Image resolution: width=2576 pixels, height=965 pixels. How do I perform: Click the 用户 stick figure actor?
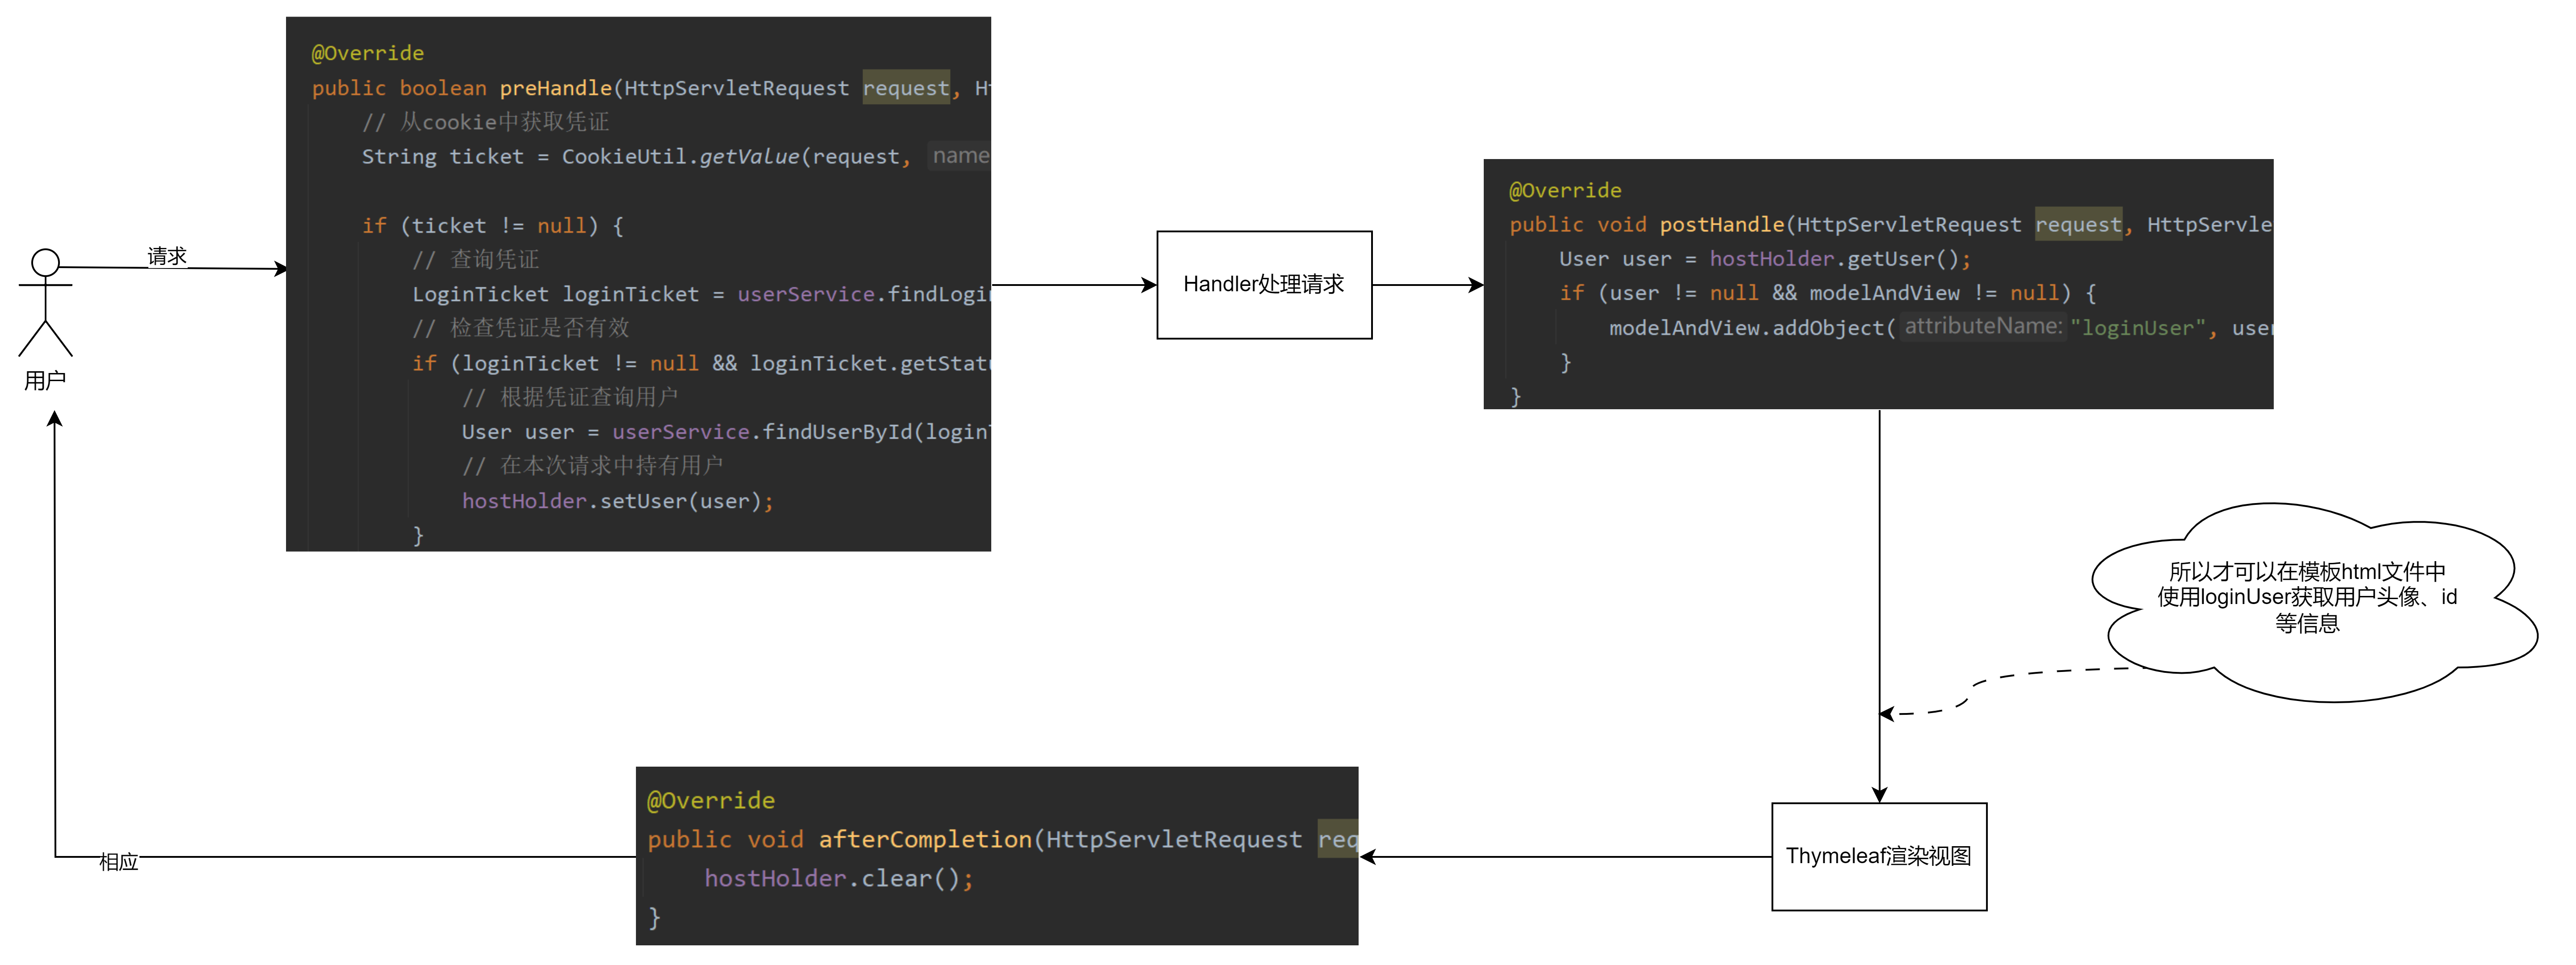tap(45, 302)
